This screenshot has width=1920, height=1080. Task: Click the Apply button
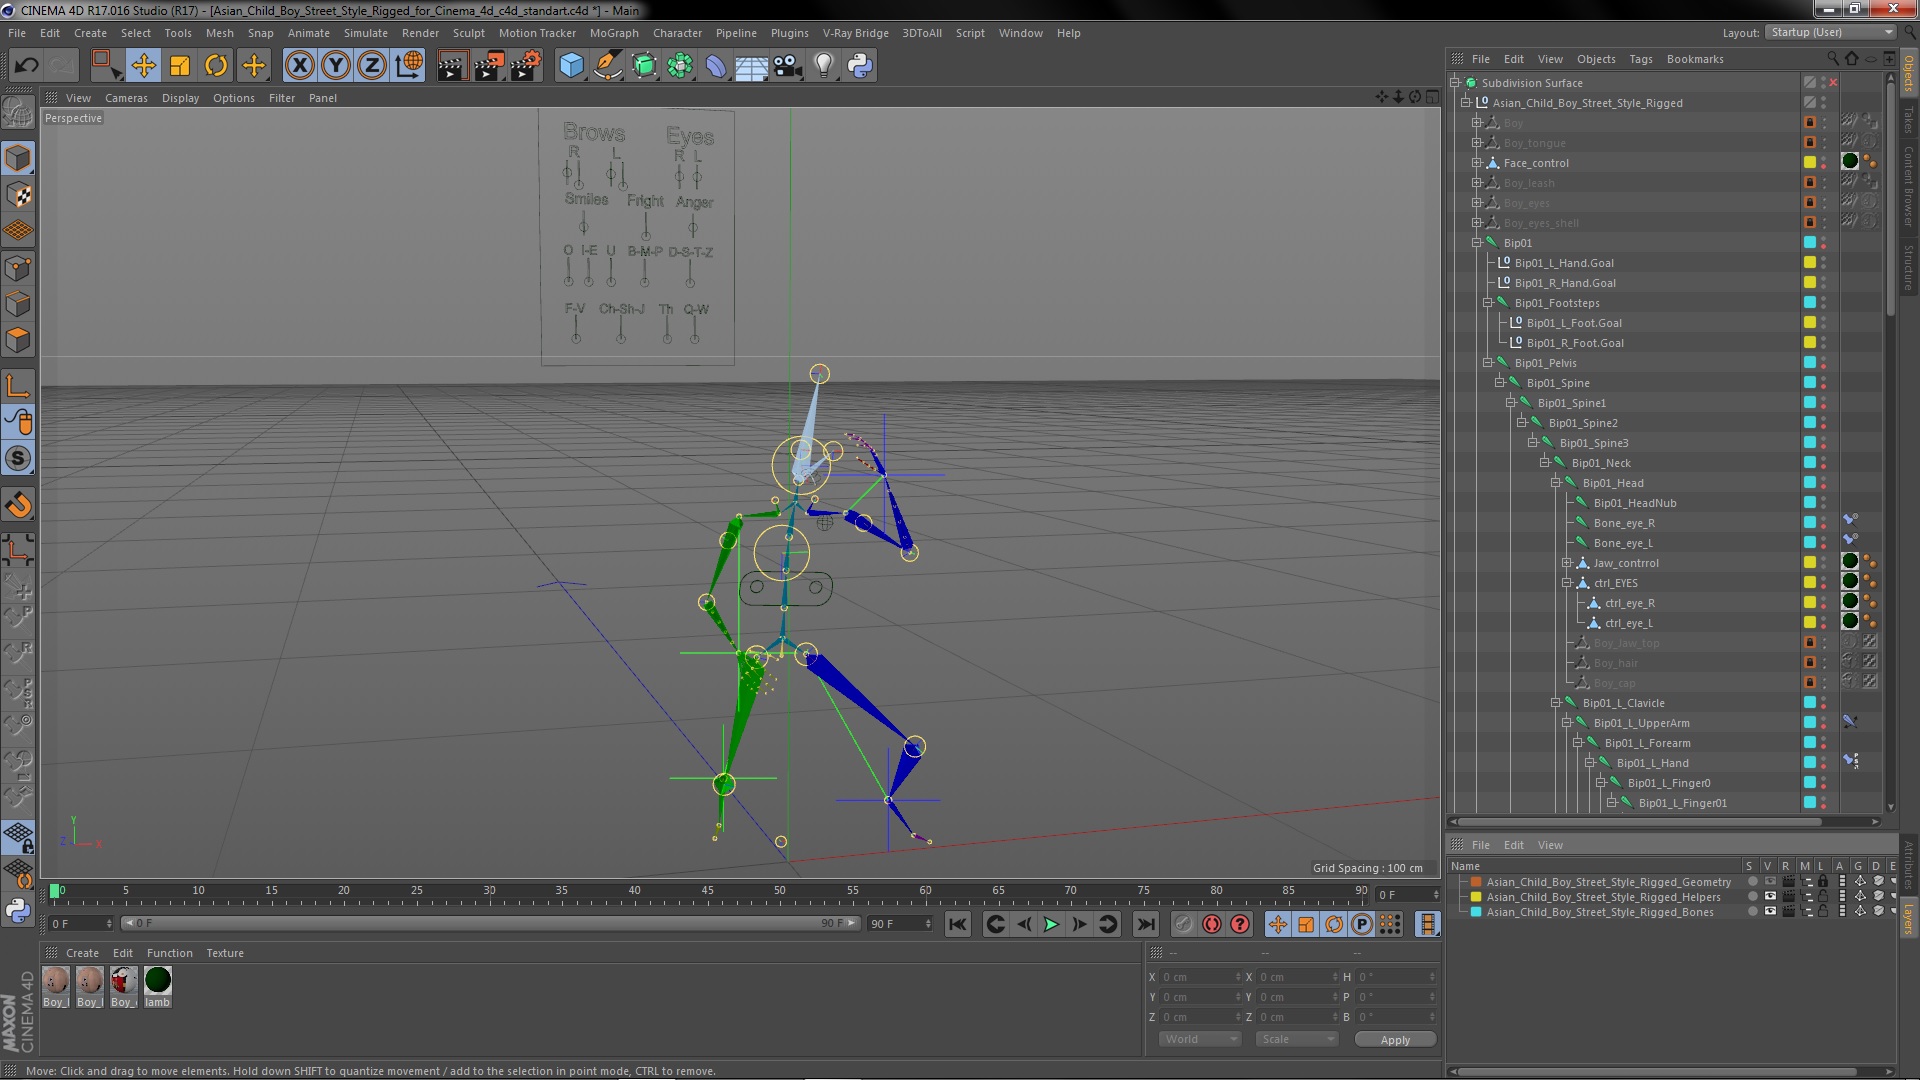point(1395,1040)
